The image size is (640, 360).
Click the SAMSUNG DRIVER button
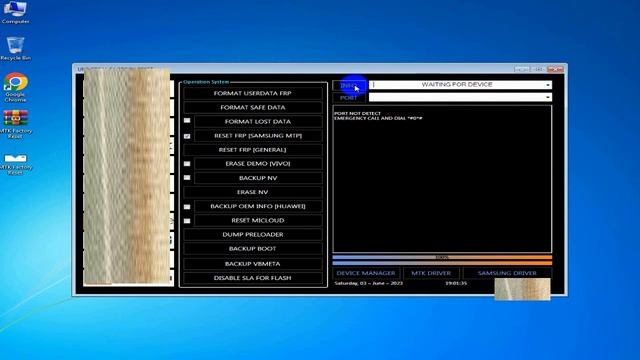tap(507, 273)
